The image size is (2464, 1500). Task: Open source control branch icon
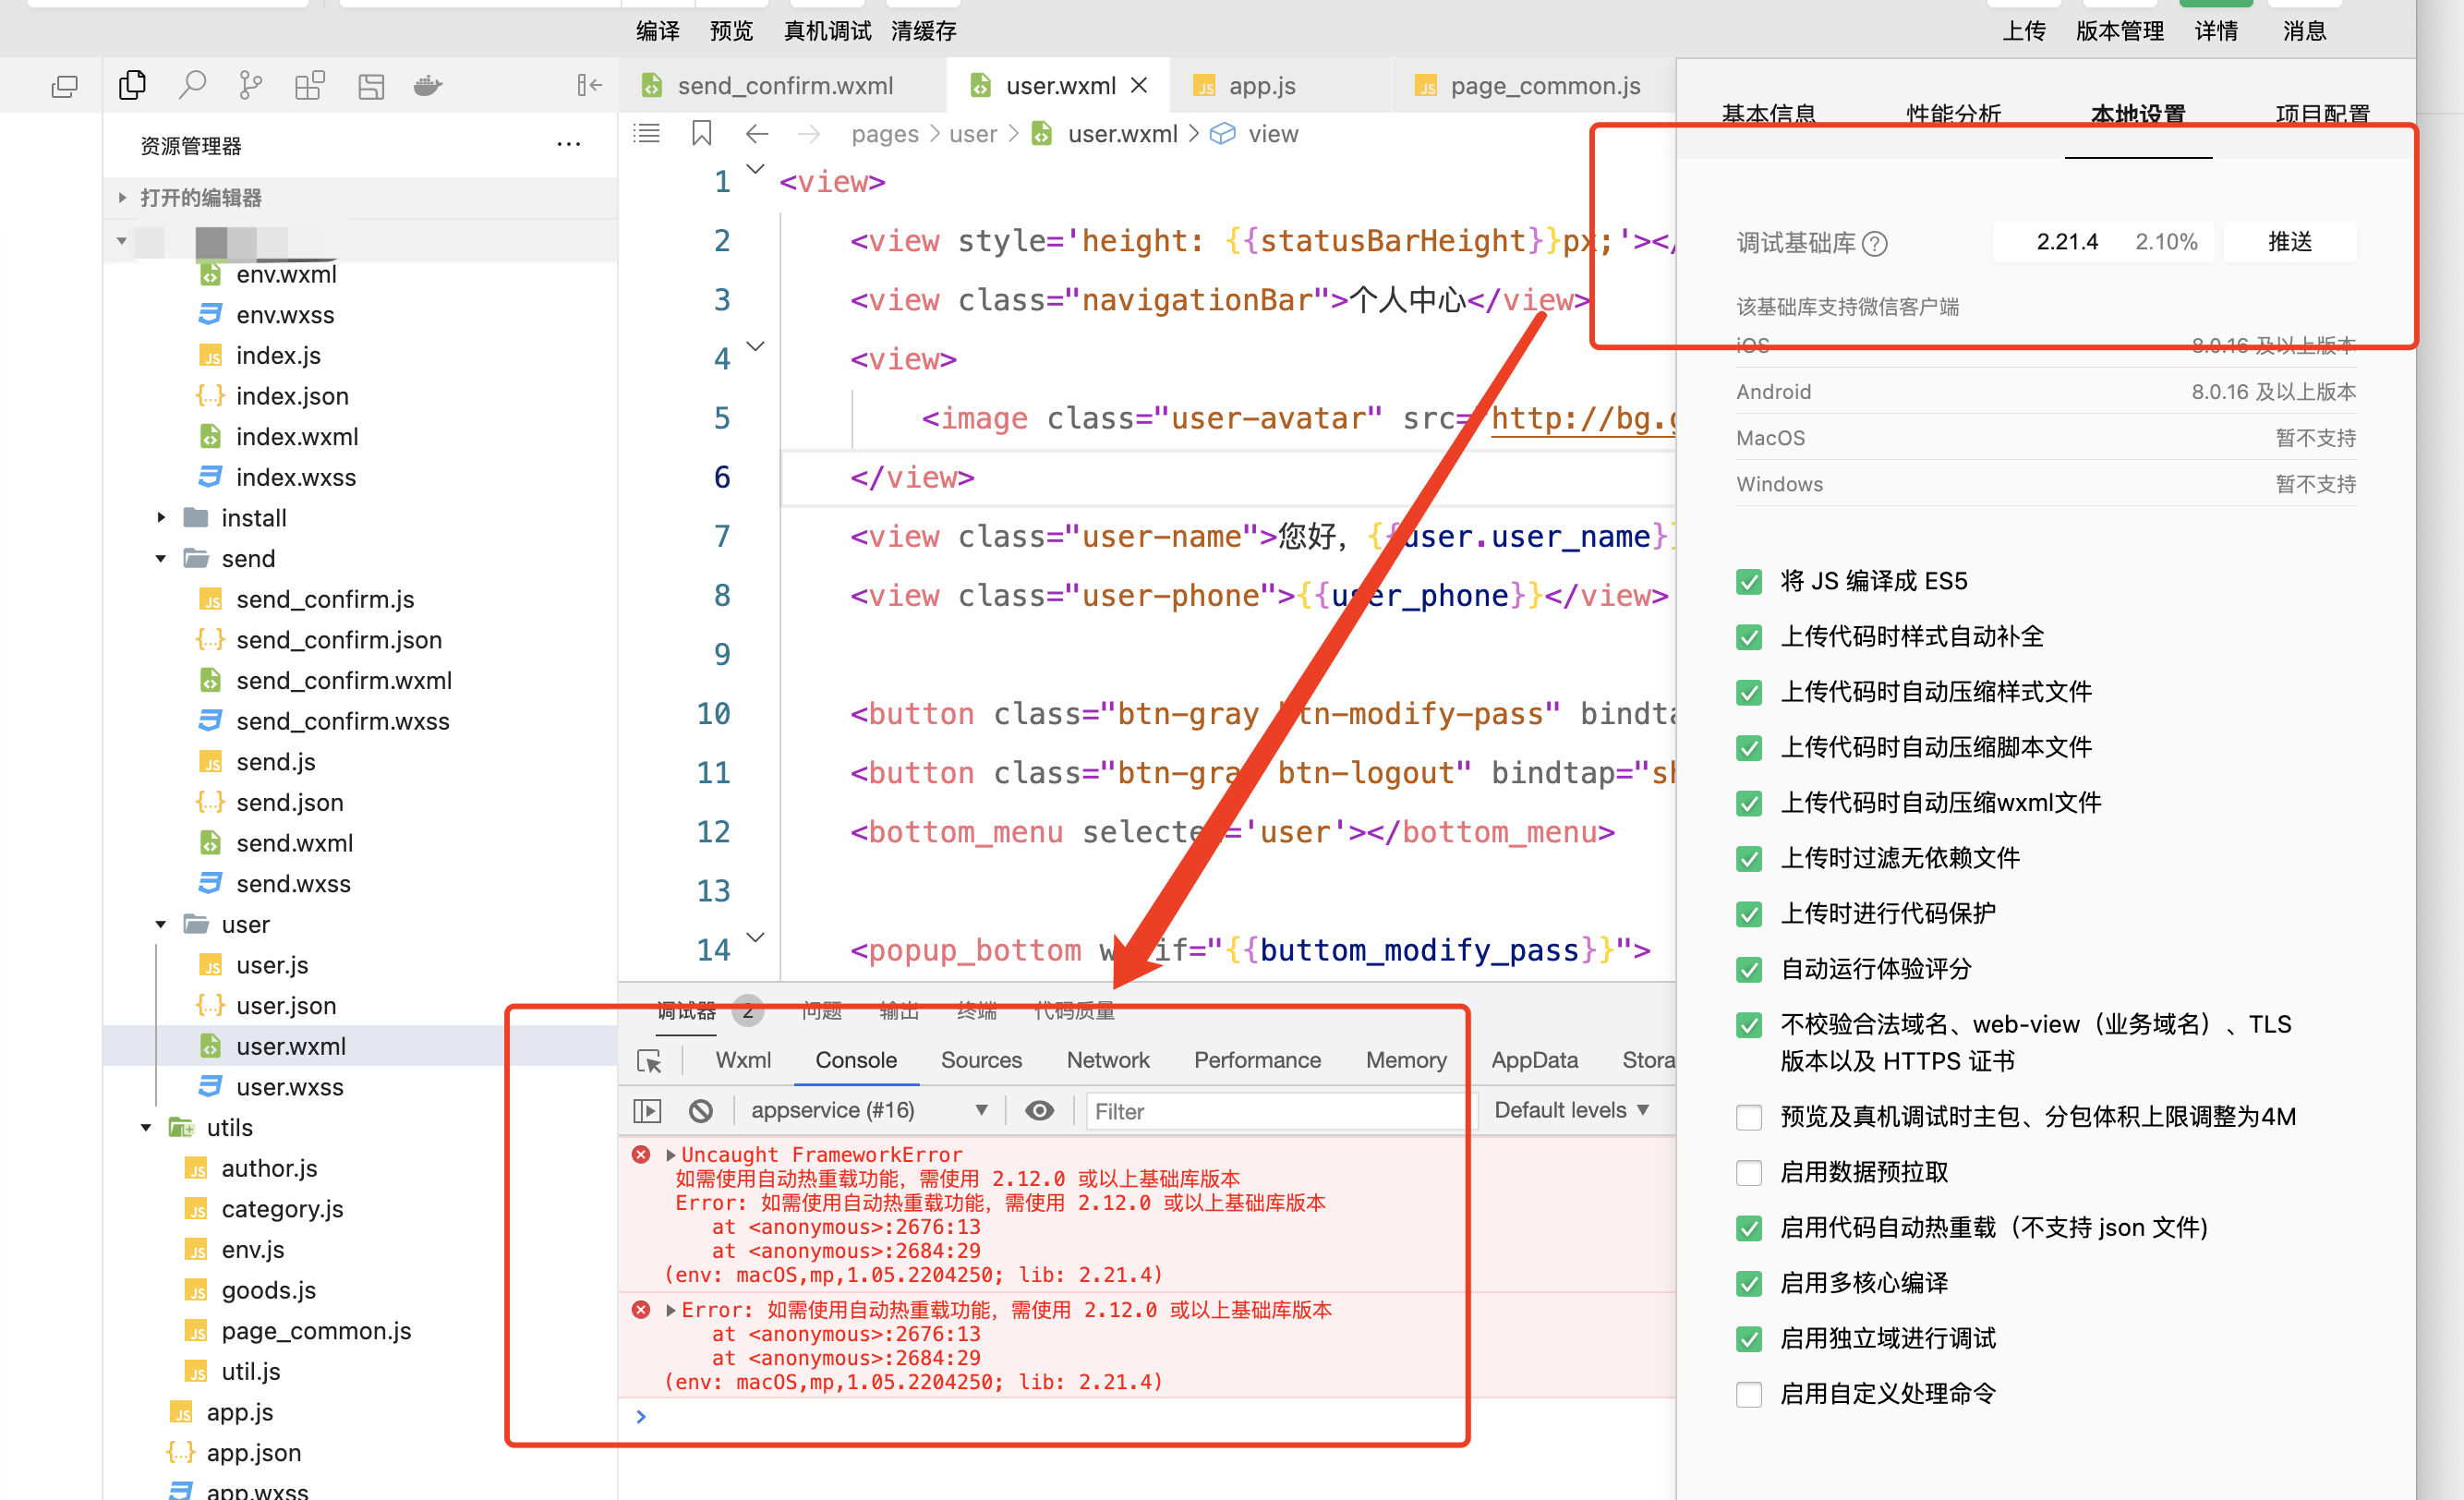point(250,85)
